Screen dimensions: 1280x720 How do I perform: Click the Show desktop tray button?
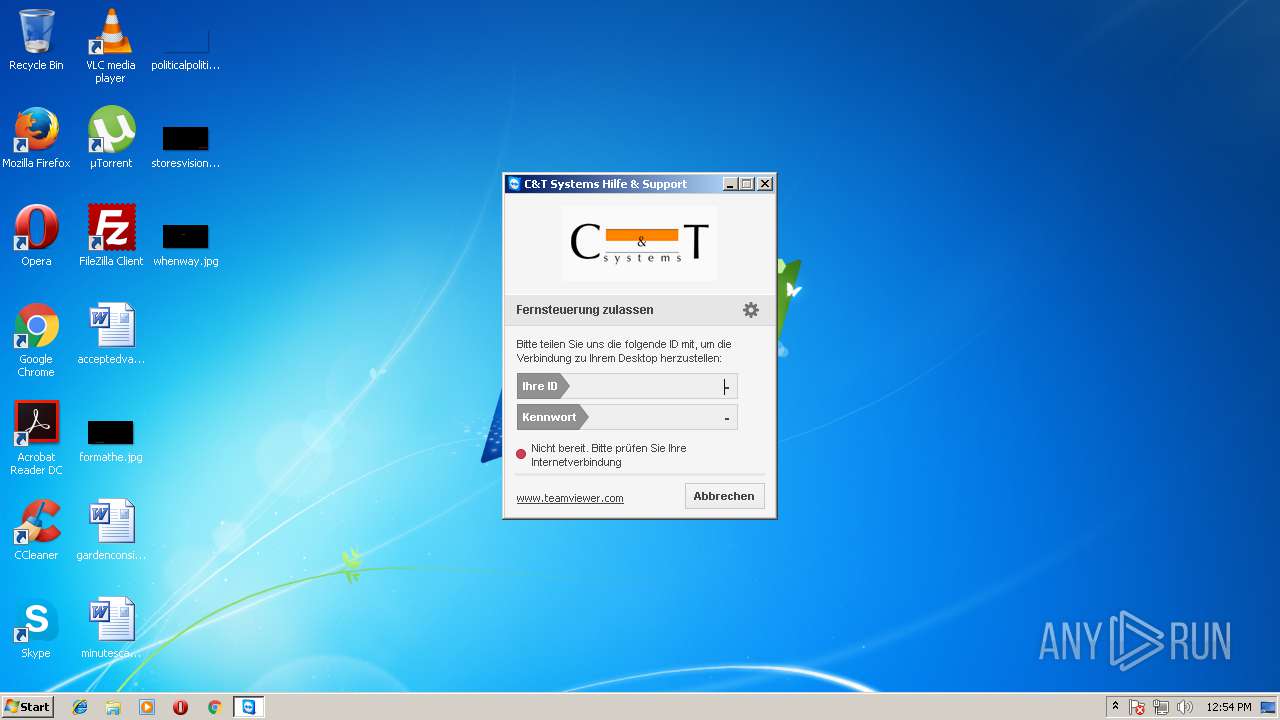point(1270,707)
